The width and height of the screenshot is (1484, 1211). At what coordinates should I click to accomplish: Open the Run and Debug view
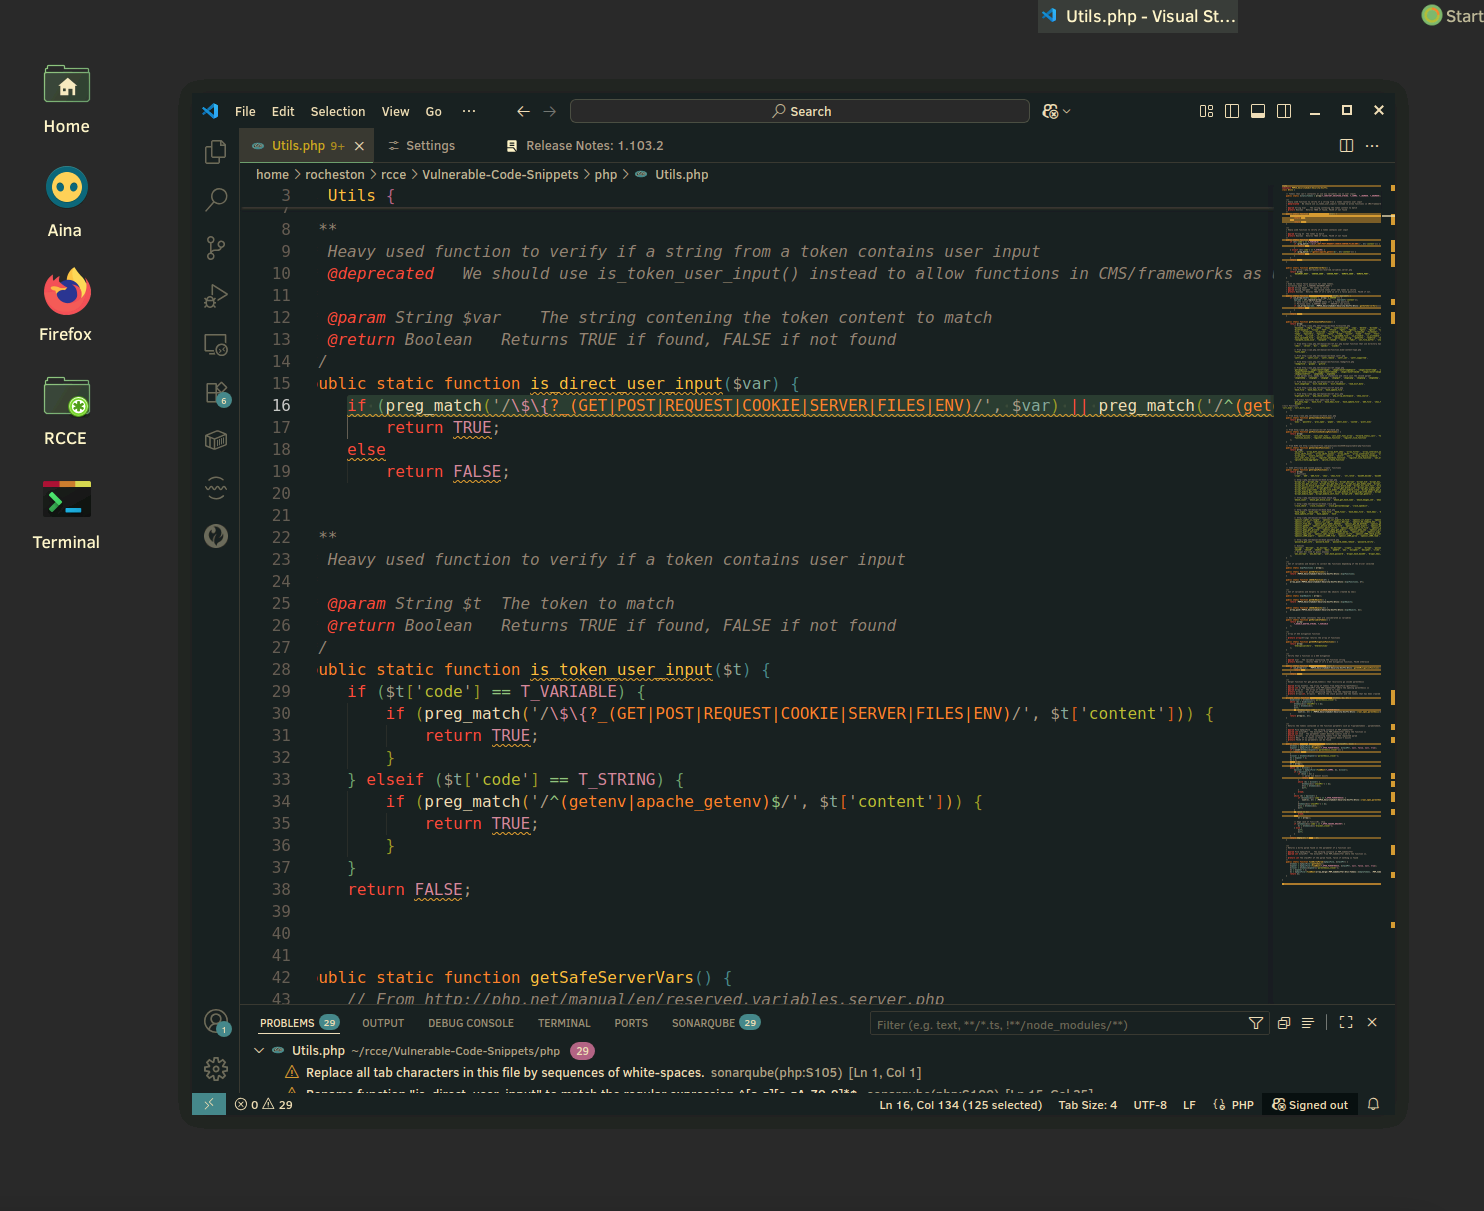215,296
